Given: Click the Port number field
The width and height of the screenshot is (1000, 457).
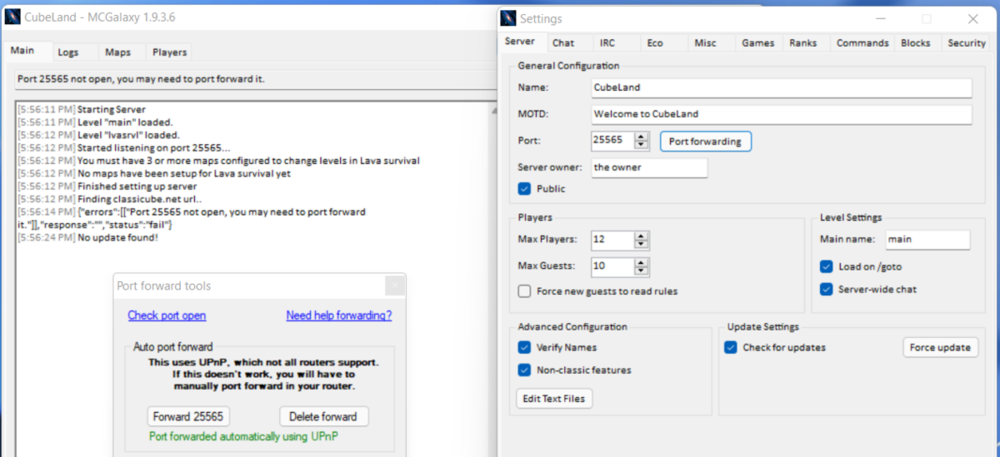Looking at the screenshot, I should pos(613,141).
